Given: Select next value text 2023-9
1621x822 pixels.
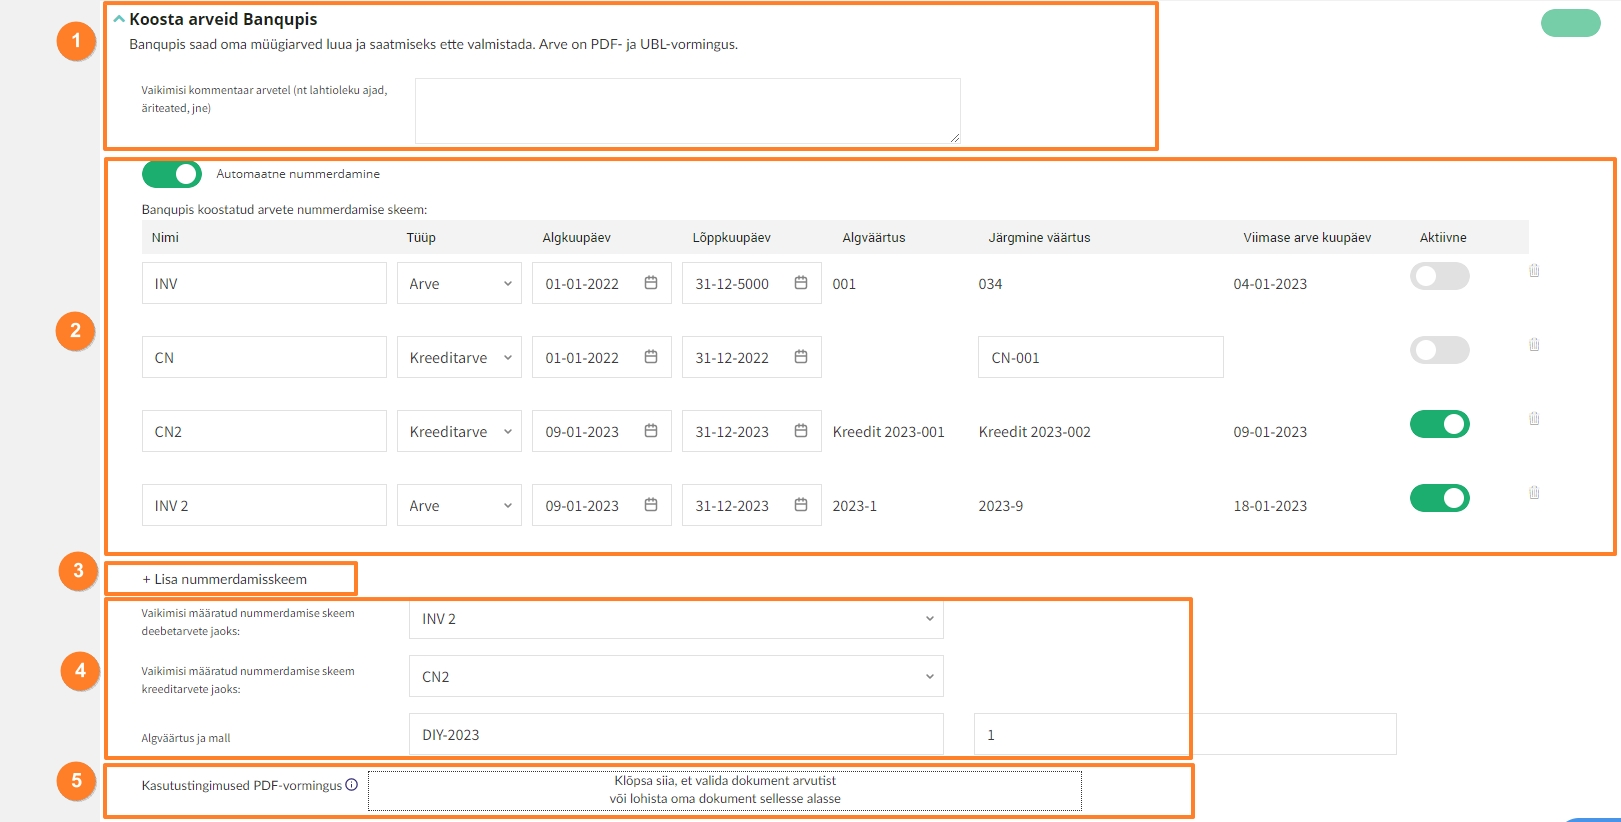Looking at the screenshot, I should 1000,506.
